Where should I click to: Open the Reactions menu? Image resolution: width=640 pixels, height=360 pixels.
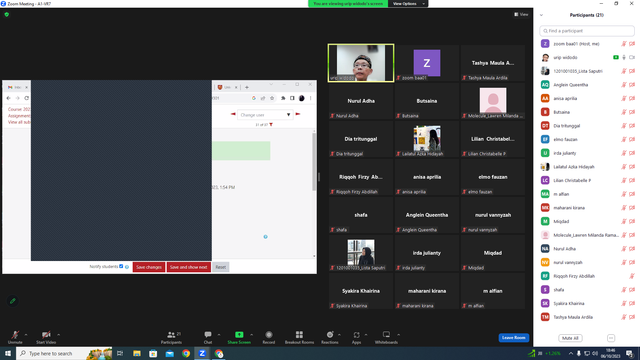coord(330,337)
